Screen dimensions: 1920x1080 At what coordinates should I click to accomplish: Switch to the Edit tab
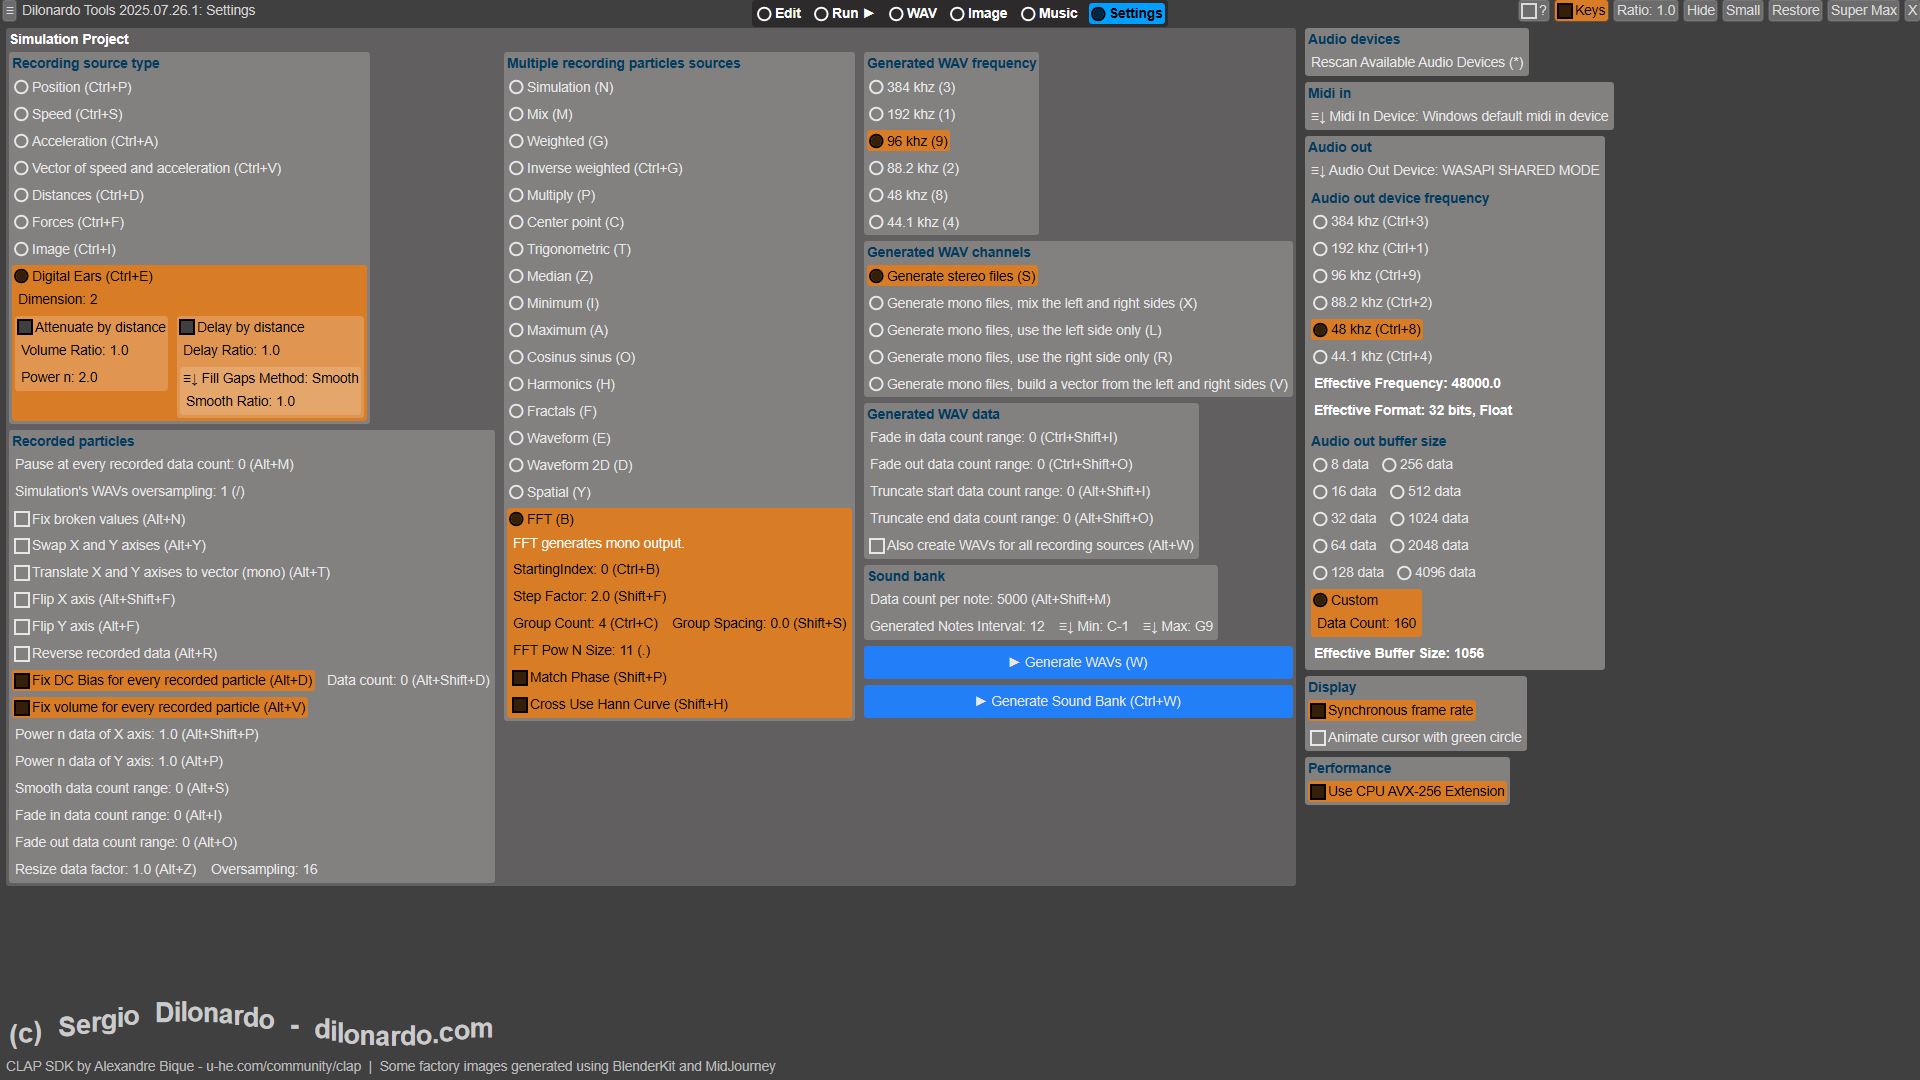778,14
